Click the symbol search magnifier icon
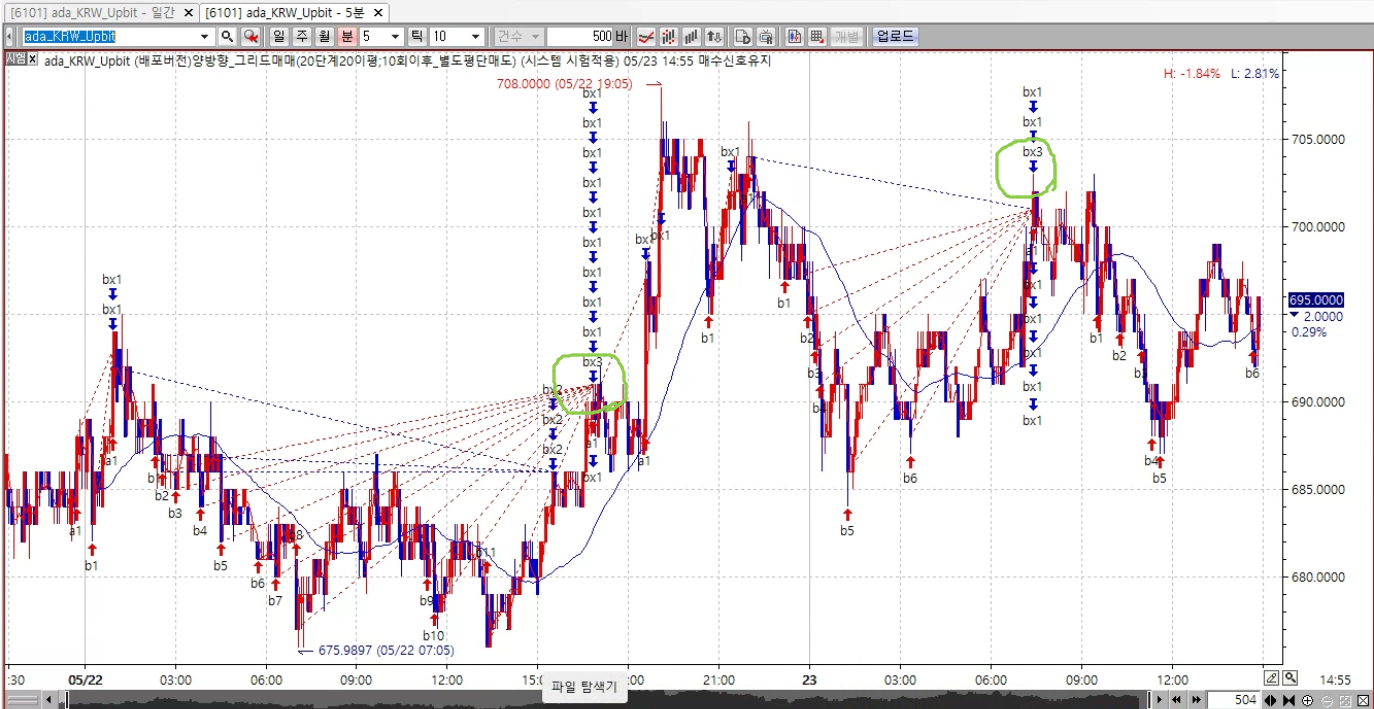 point(227,36)
